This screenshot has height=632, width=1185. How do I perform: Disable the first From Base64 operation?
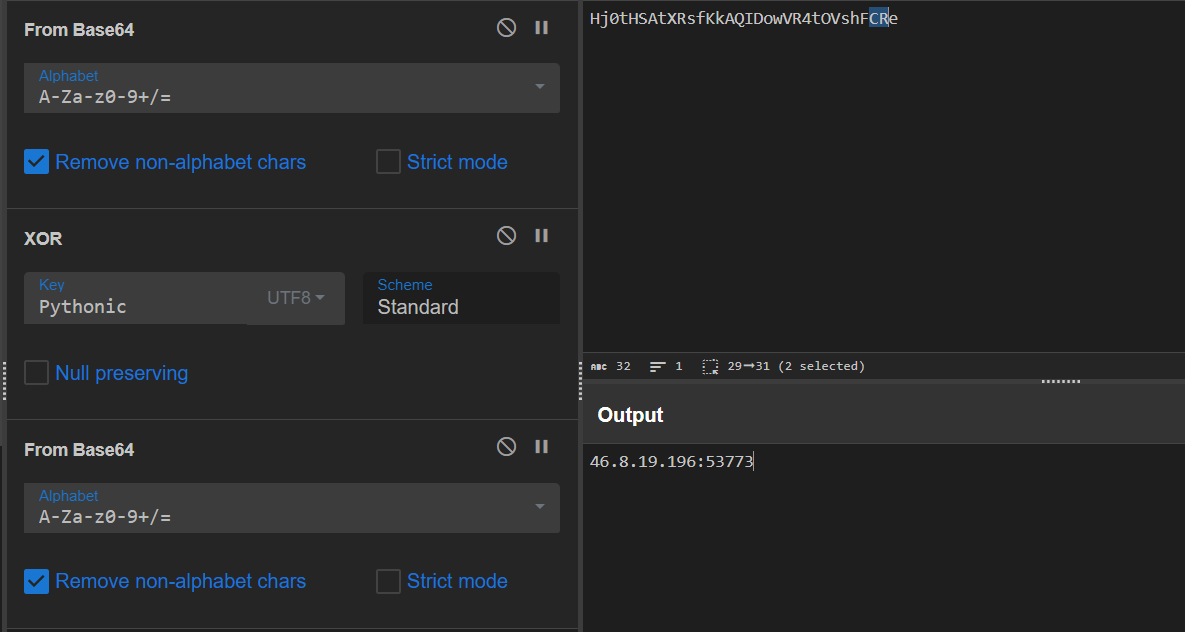[506, 28]
